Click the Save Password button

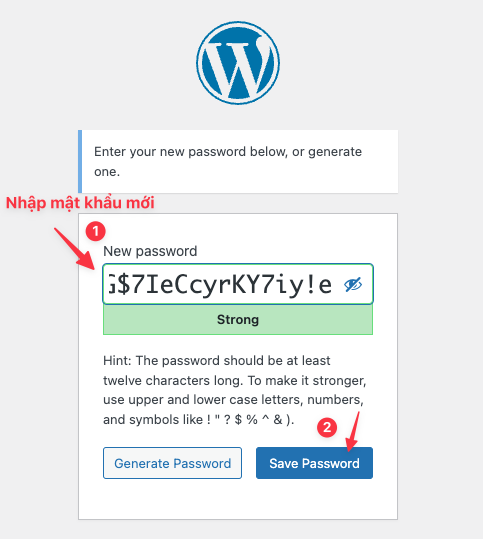314,463
